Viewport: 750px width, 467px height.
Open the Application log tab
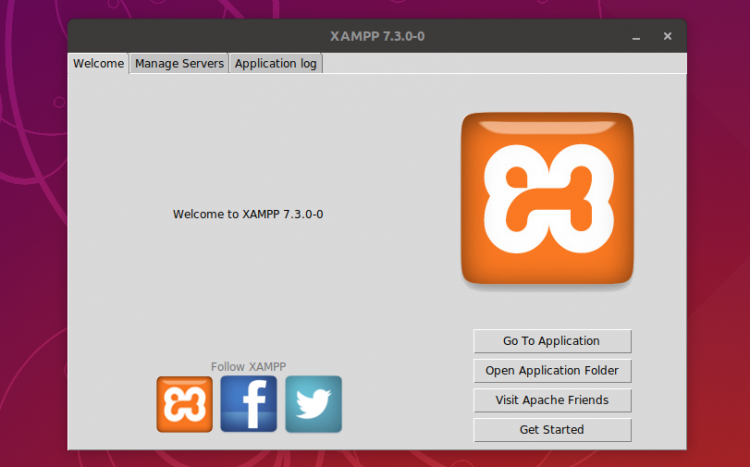point(276,64)
